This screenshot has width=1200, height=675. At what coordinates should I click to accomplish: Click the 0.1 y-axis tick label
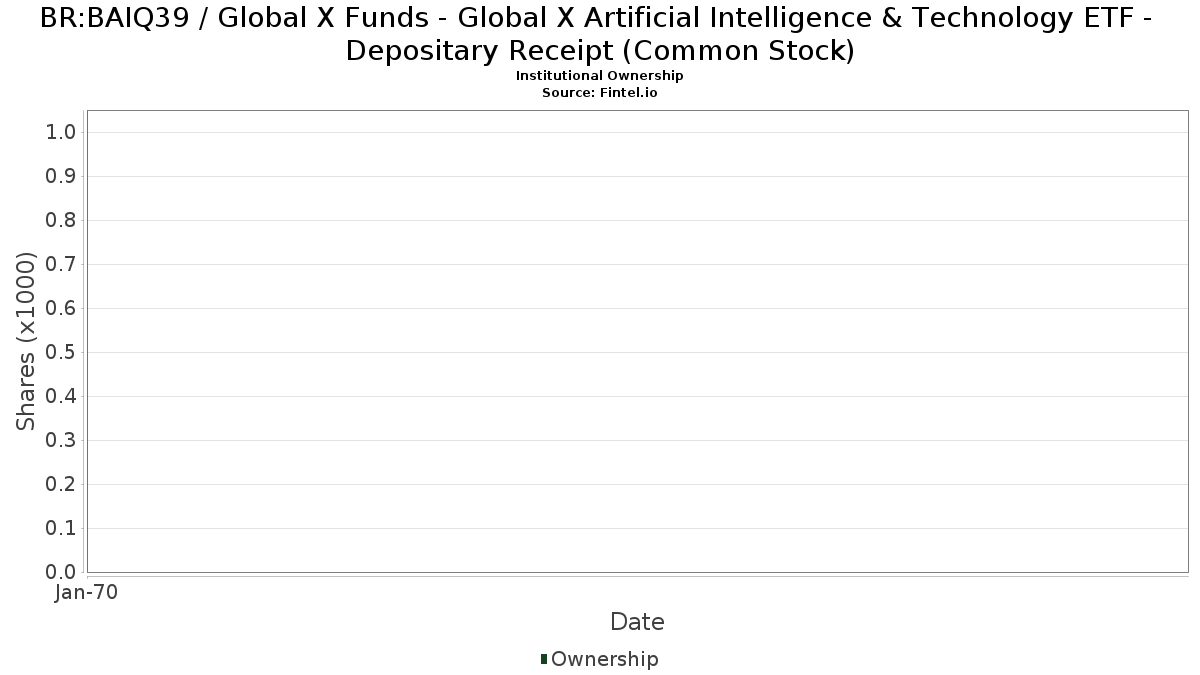62,529
